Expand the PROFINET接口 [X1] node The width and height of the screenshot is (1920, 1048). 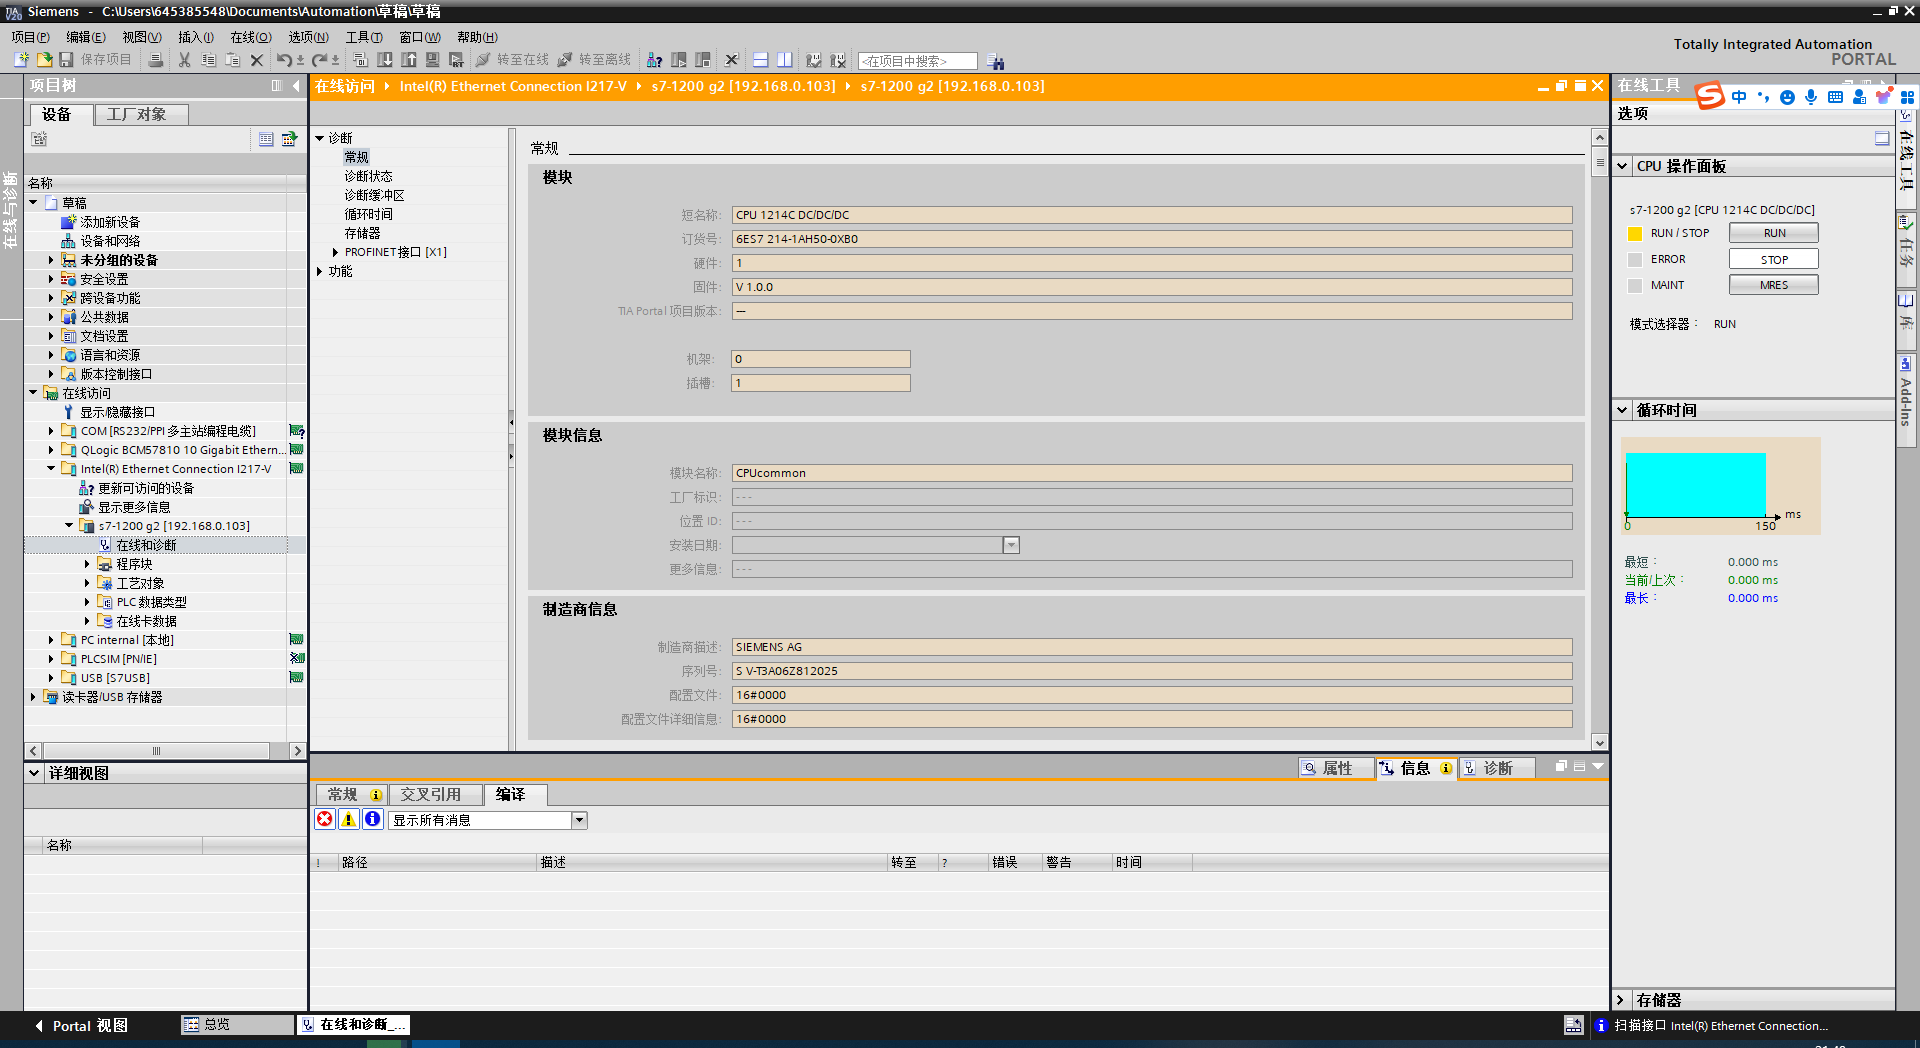[x=335, y=252]
